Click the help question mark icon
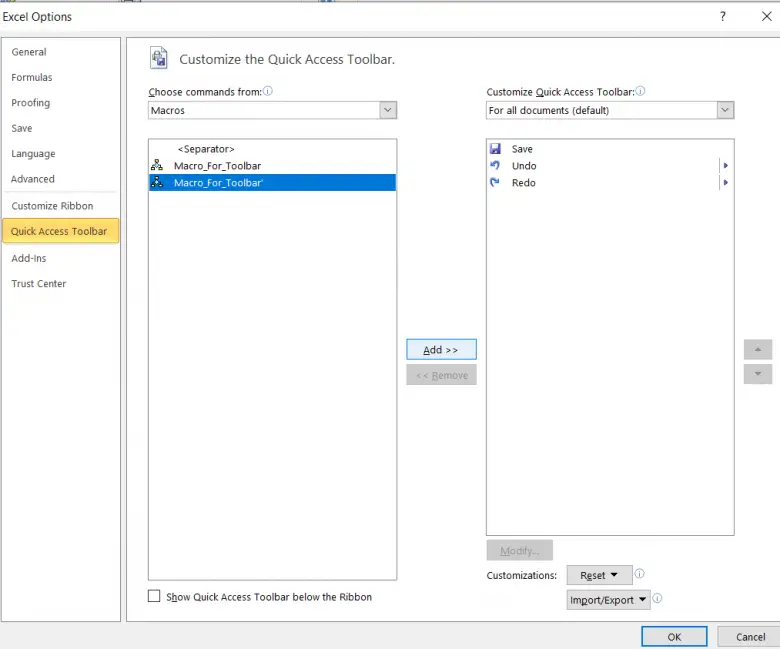The width and height of the screenshot is (780, 649). tap(723, 17)
